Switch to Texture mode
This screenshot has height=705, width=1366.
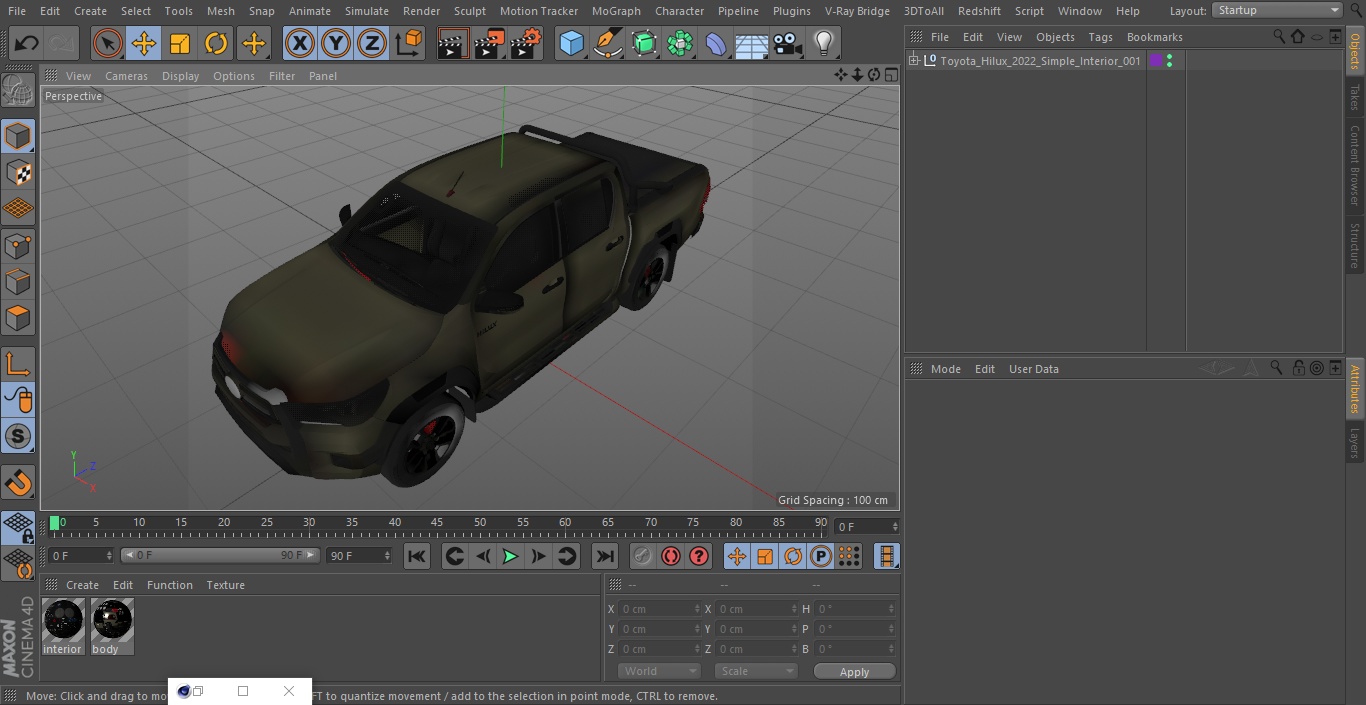[18, 172]
